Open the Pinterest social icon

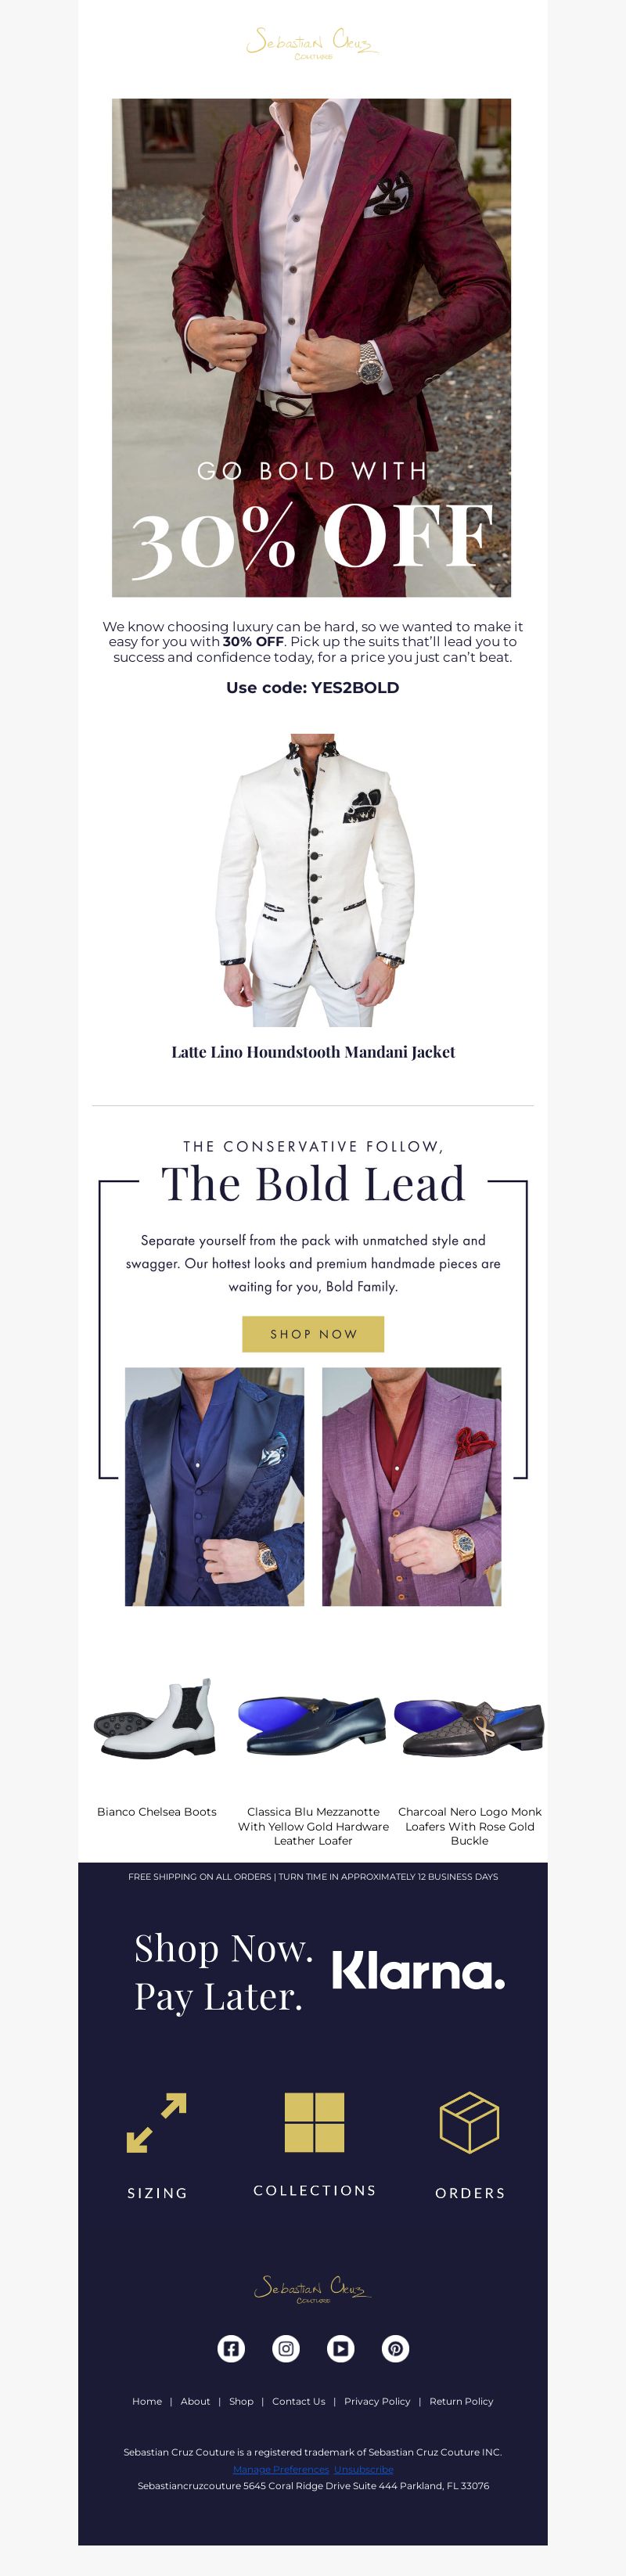396,2349
